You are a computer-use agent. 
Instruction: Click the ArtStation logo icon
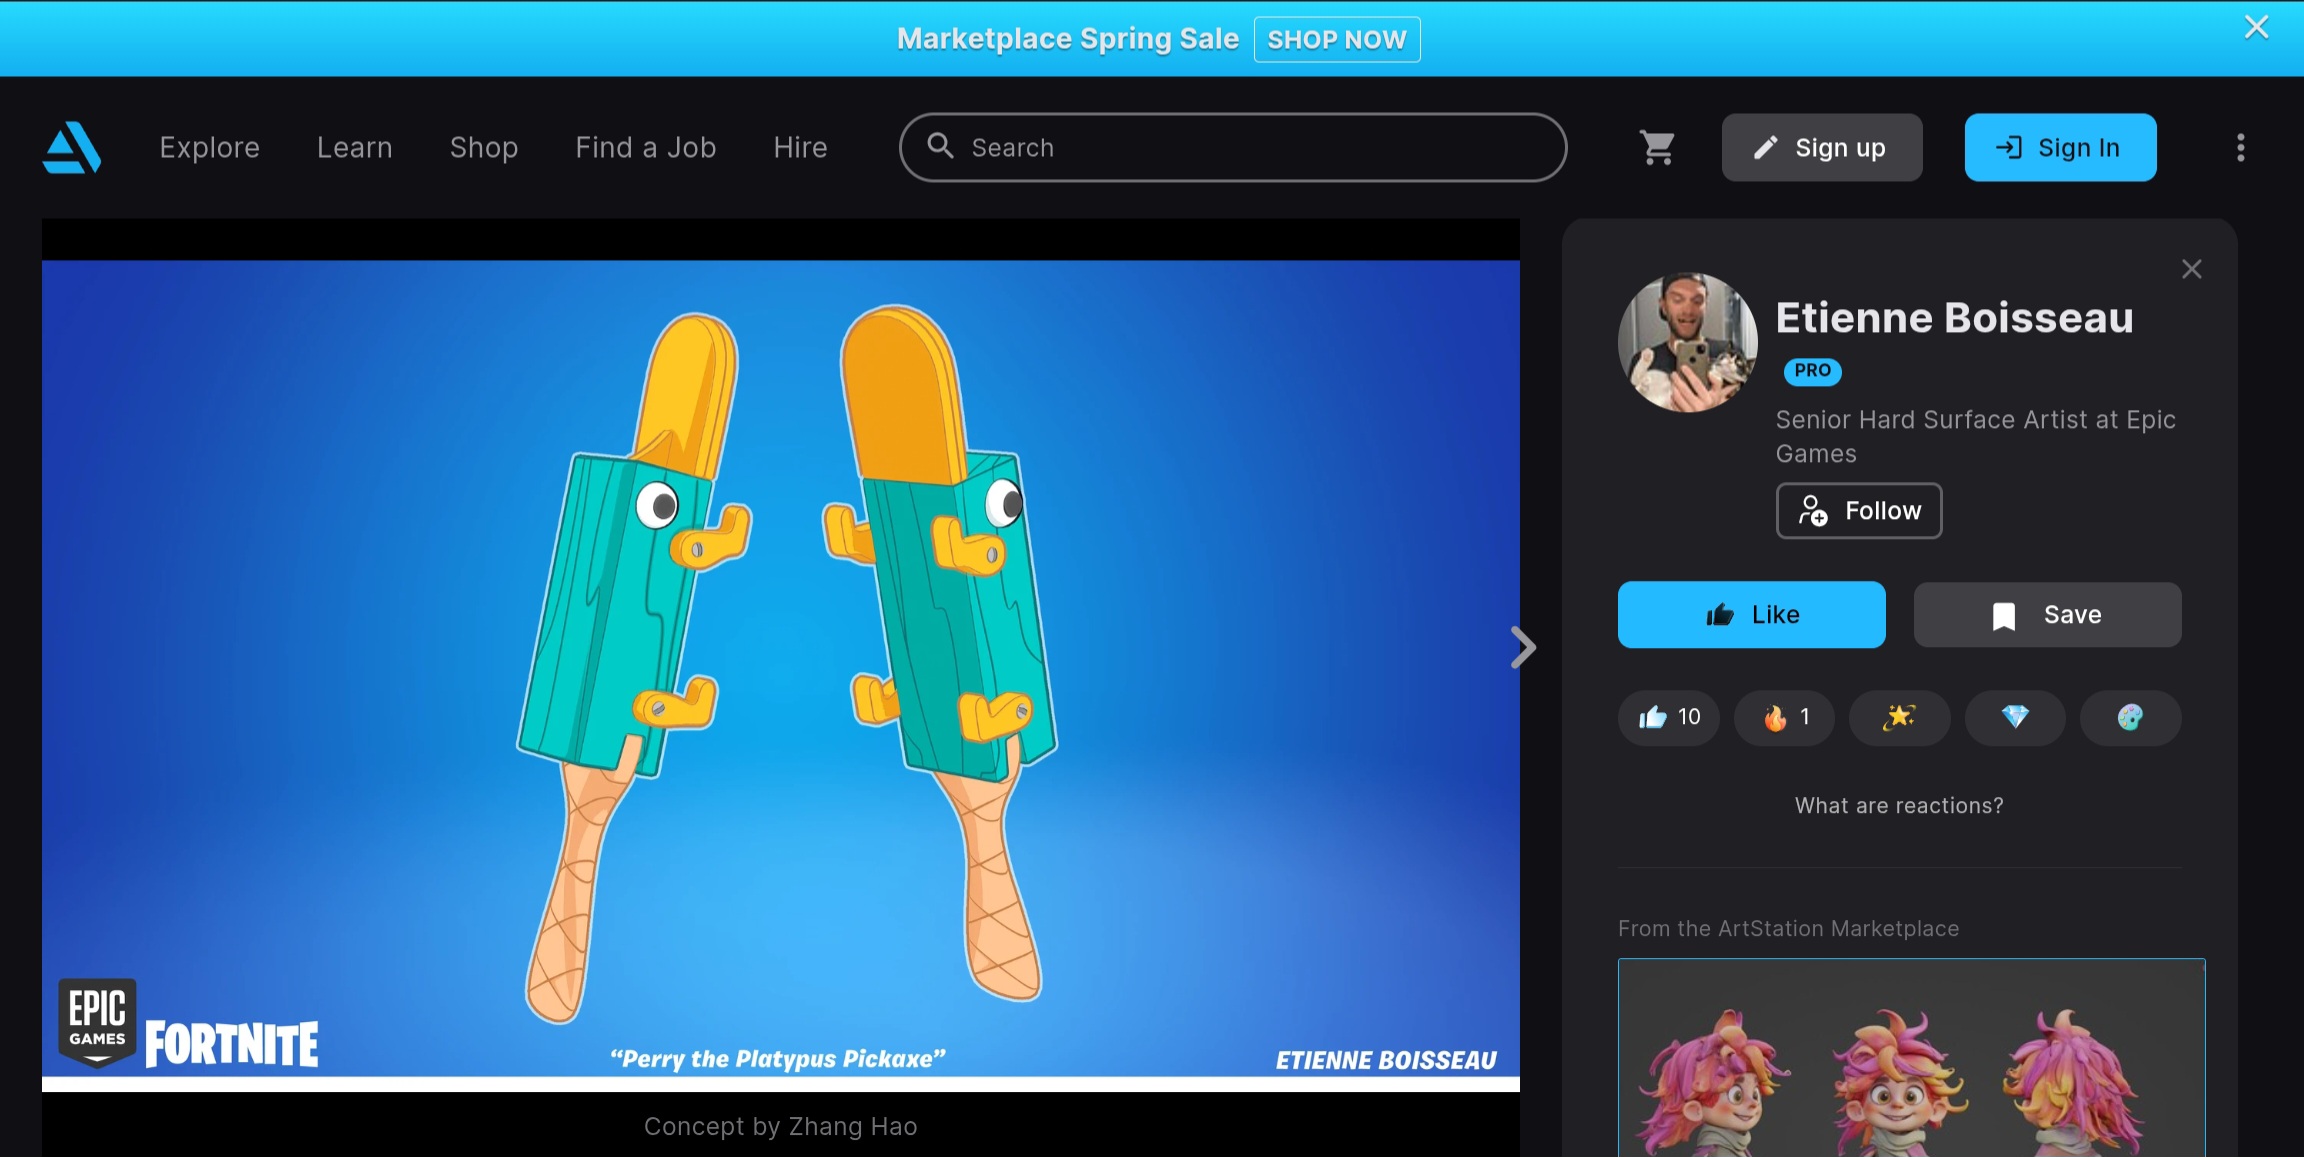(x=72, y=148)
